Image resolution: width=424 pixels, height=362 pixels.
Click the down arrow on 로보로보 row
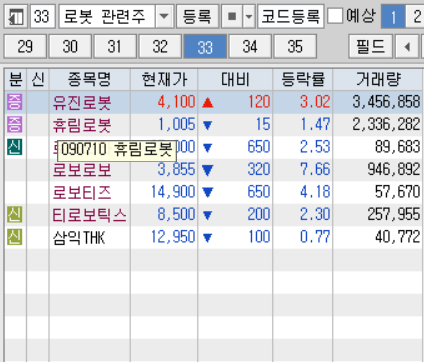[207, 170]
